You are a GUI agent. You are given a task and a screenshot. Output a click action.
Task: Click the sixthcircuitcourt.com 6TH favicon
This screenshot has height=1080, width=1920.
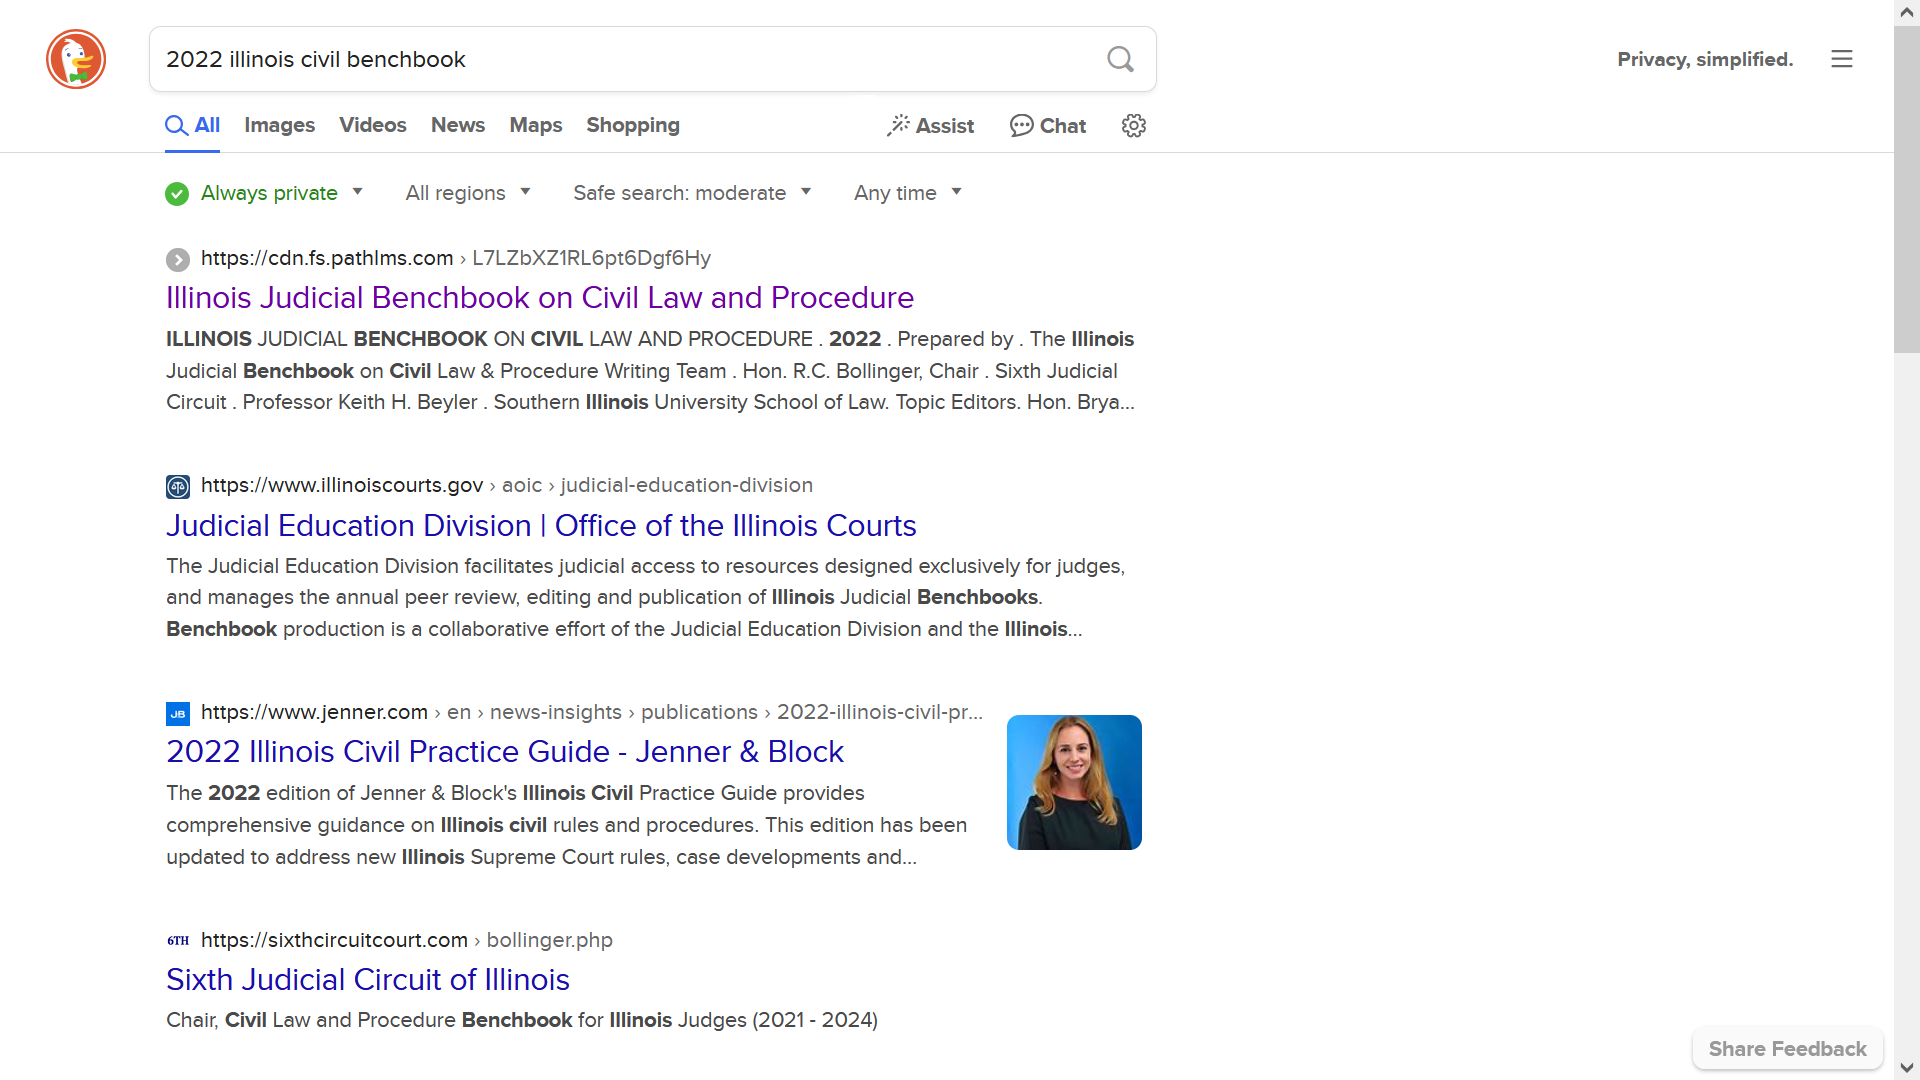(177, 941)
